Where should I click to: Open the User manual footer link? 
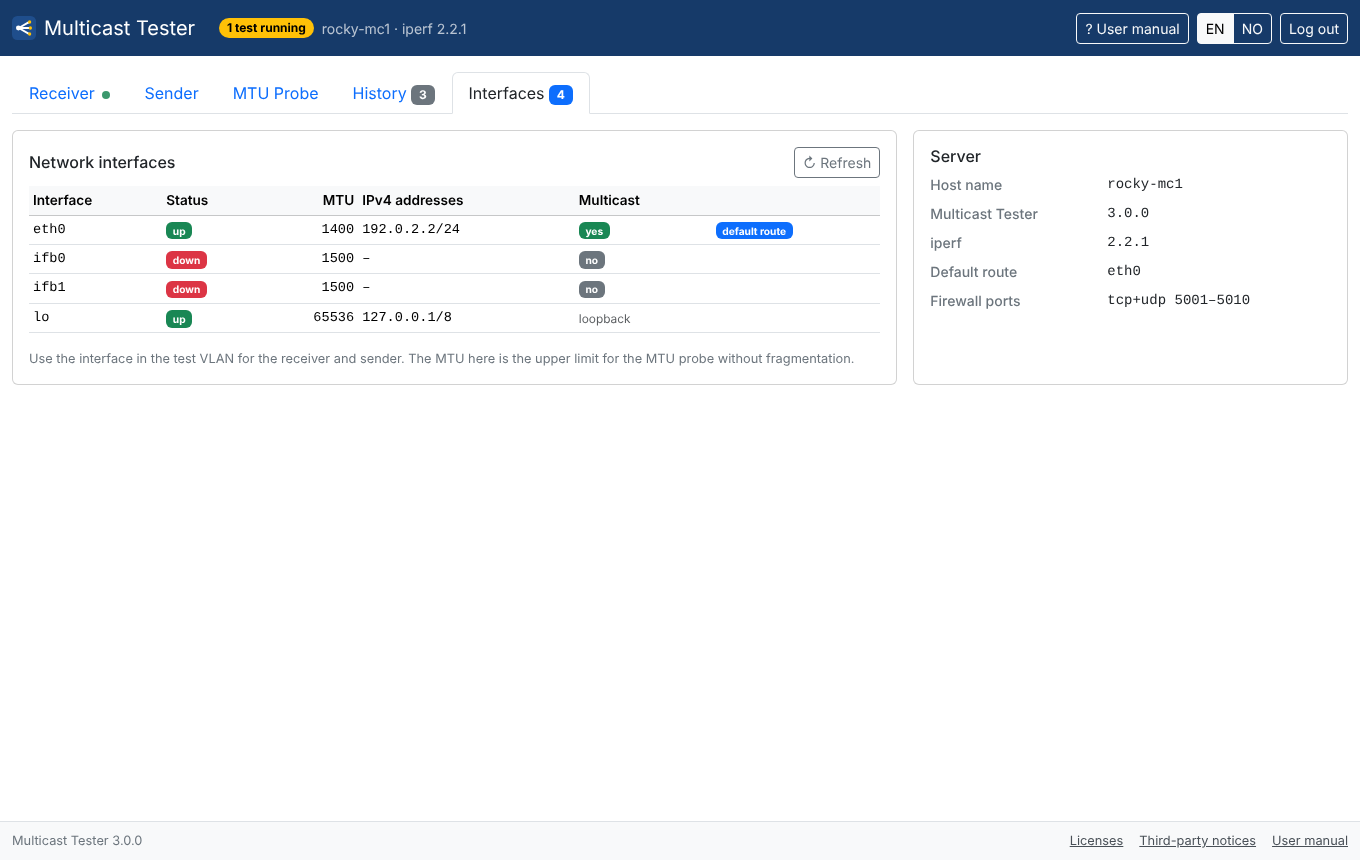pyautogui.click(x=1310, y=841)
